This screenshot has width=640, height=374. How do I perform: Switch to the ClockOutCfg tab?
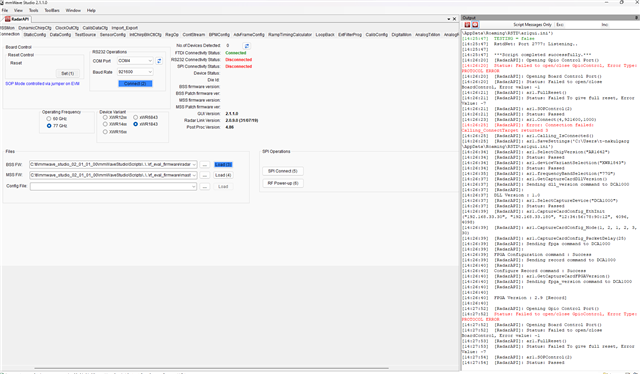(x=67, y=28)
